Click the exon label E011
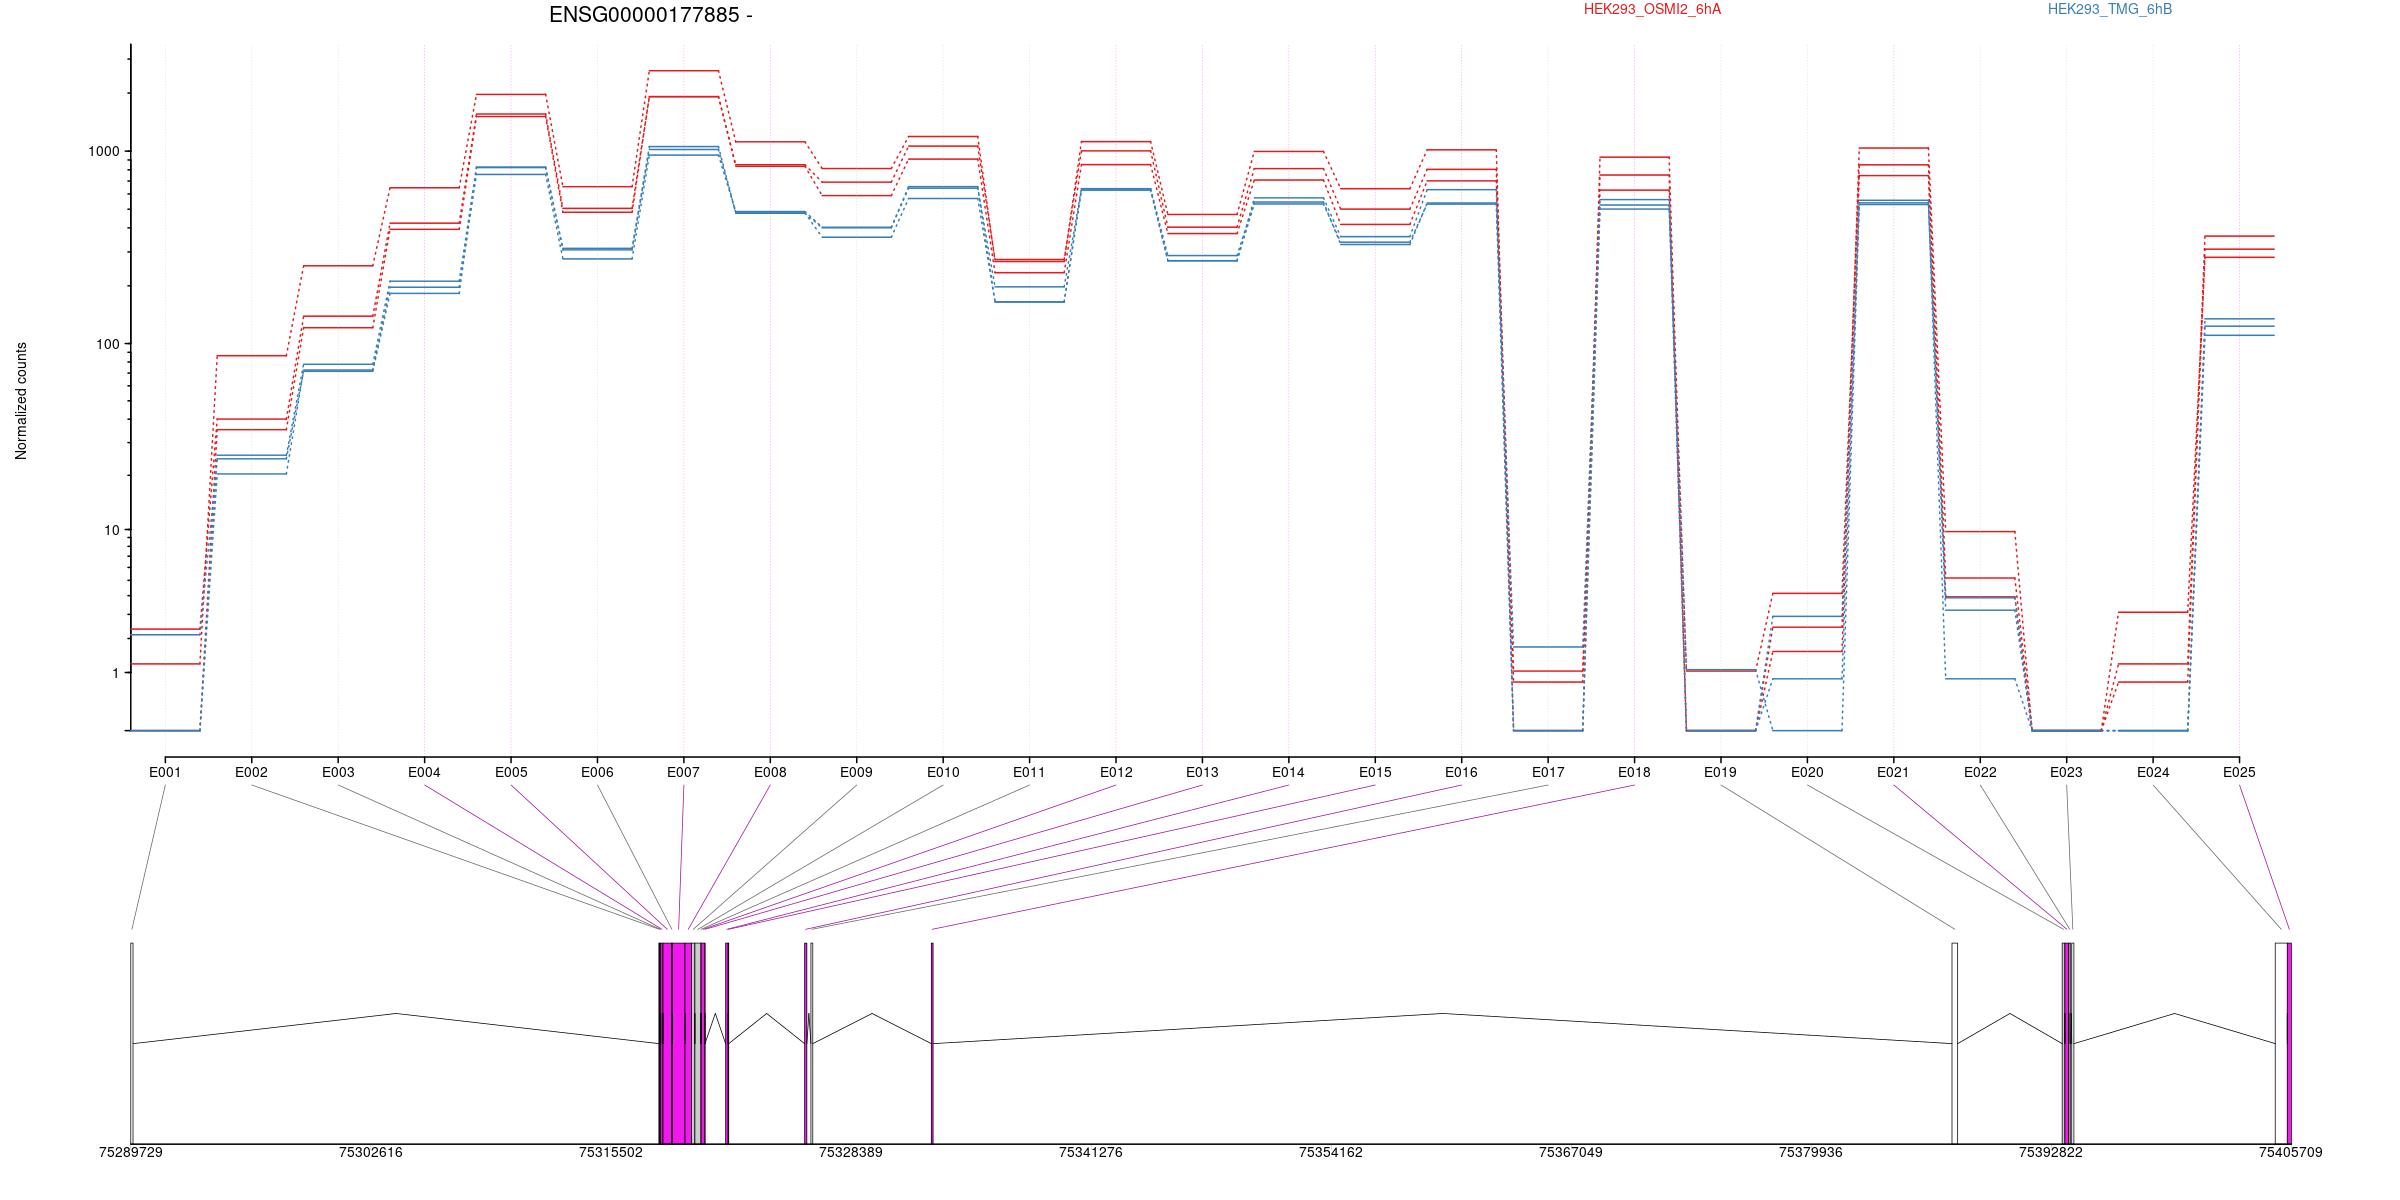2400x1200 pixels. (1029, 772)
